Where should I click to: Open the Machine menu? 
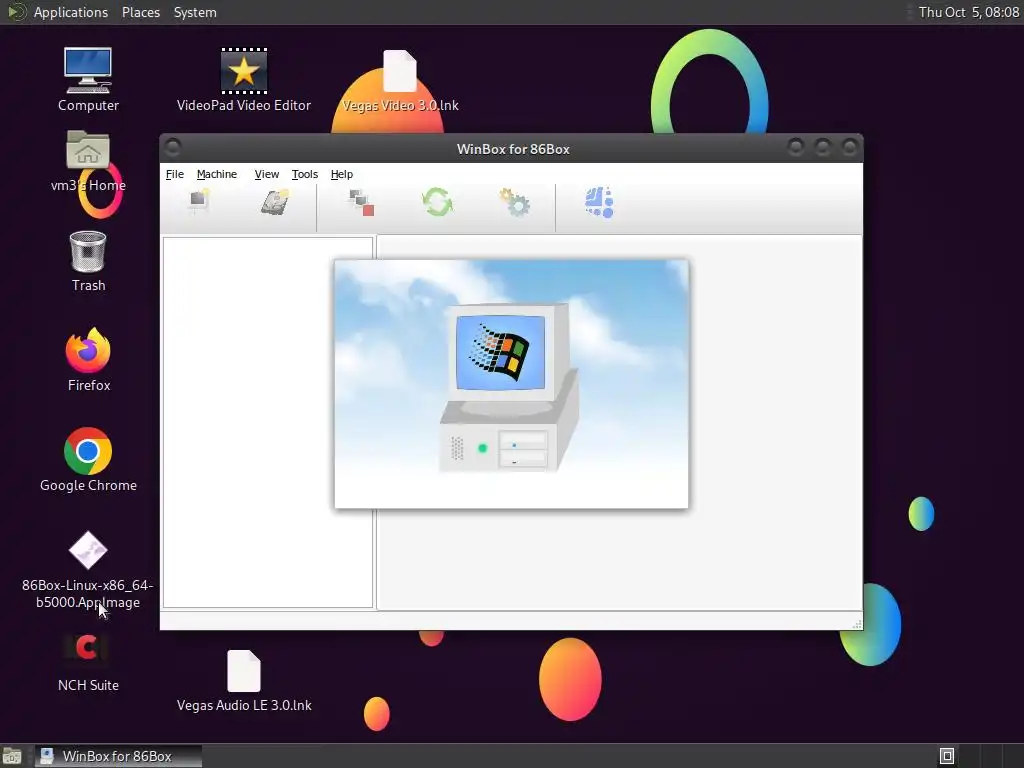(x=216, y=174)
